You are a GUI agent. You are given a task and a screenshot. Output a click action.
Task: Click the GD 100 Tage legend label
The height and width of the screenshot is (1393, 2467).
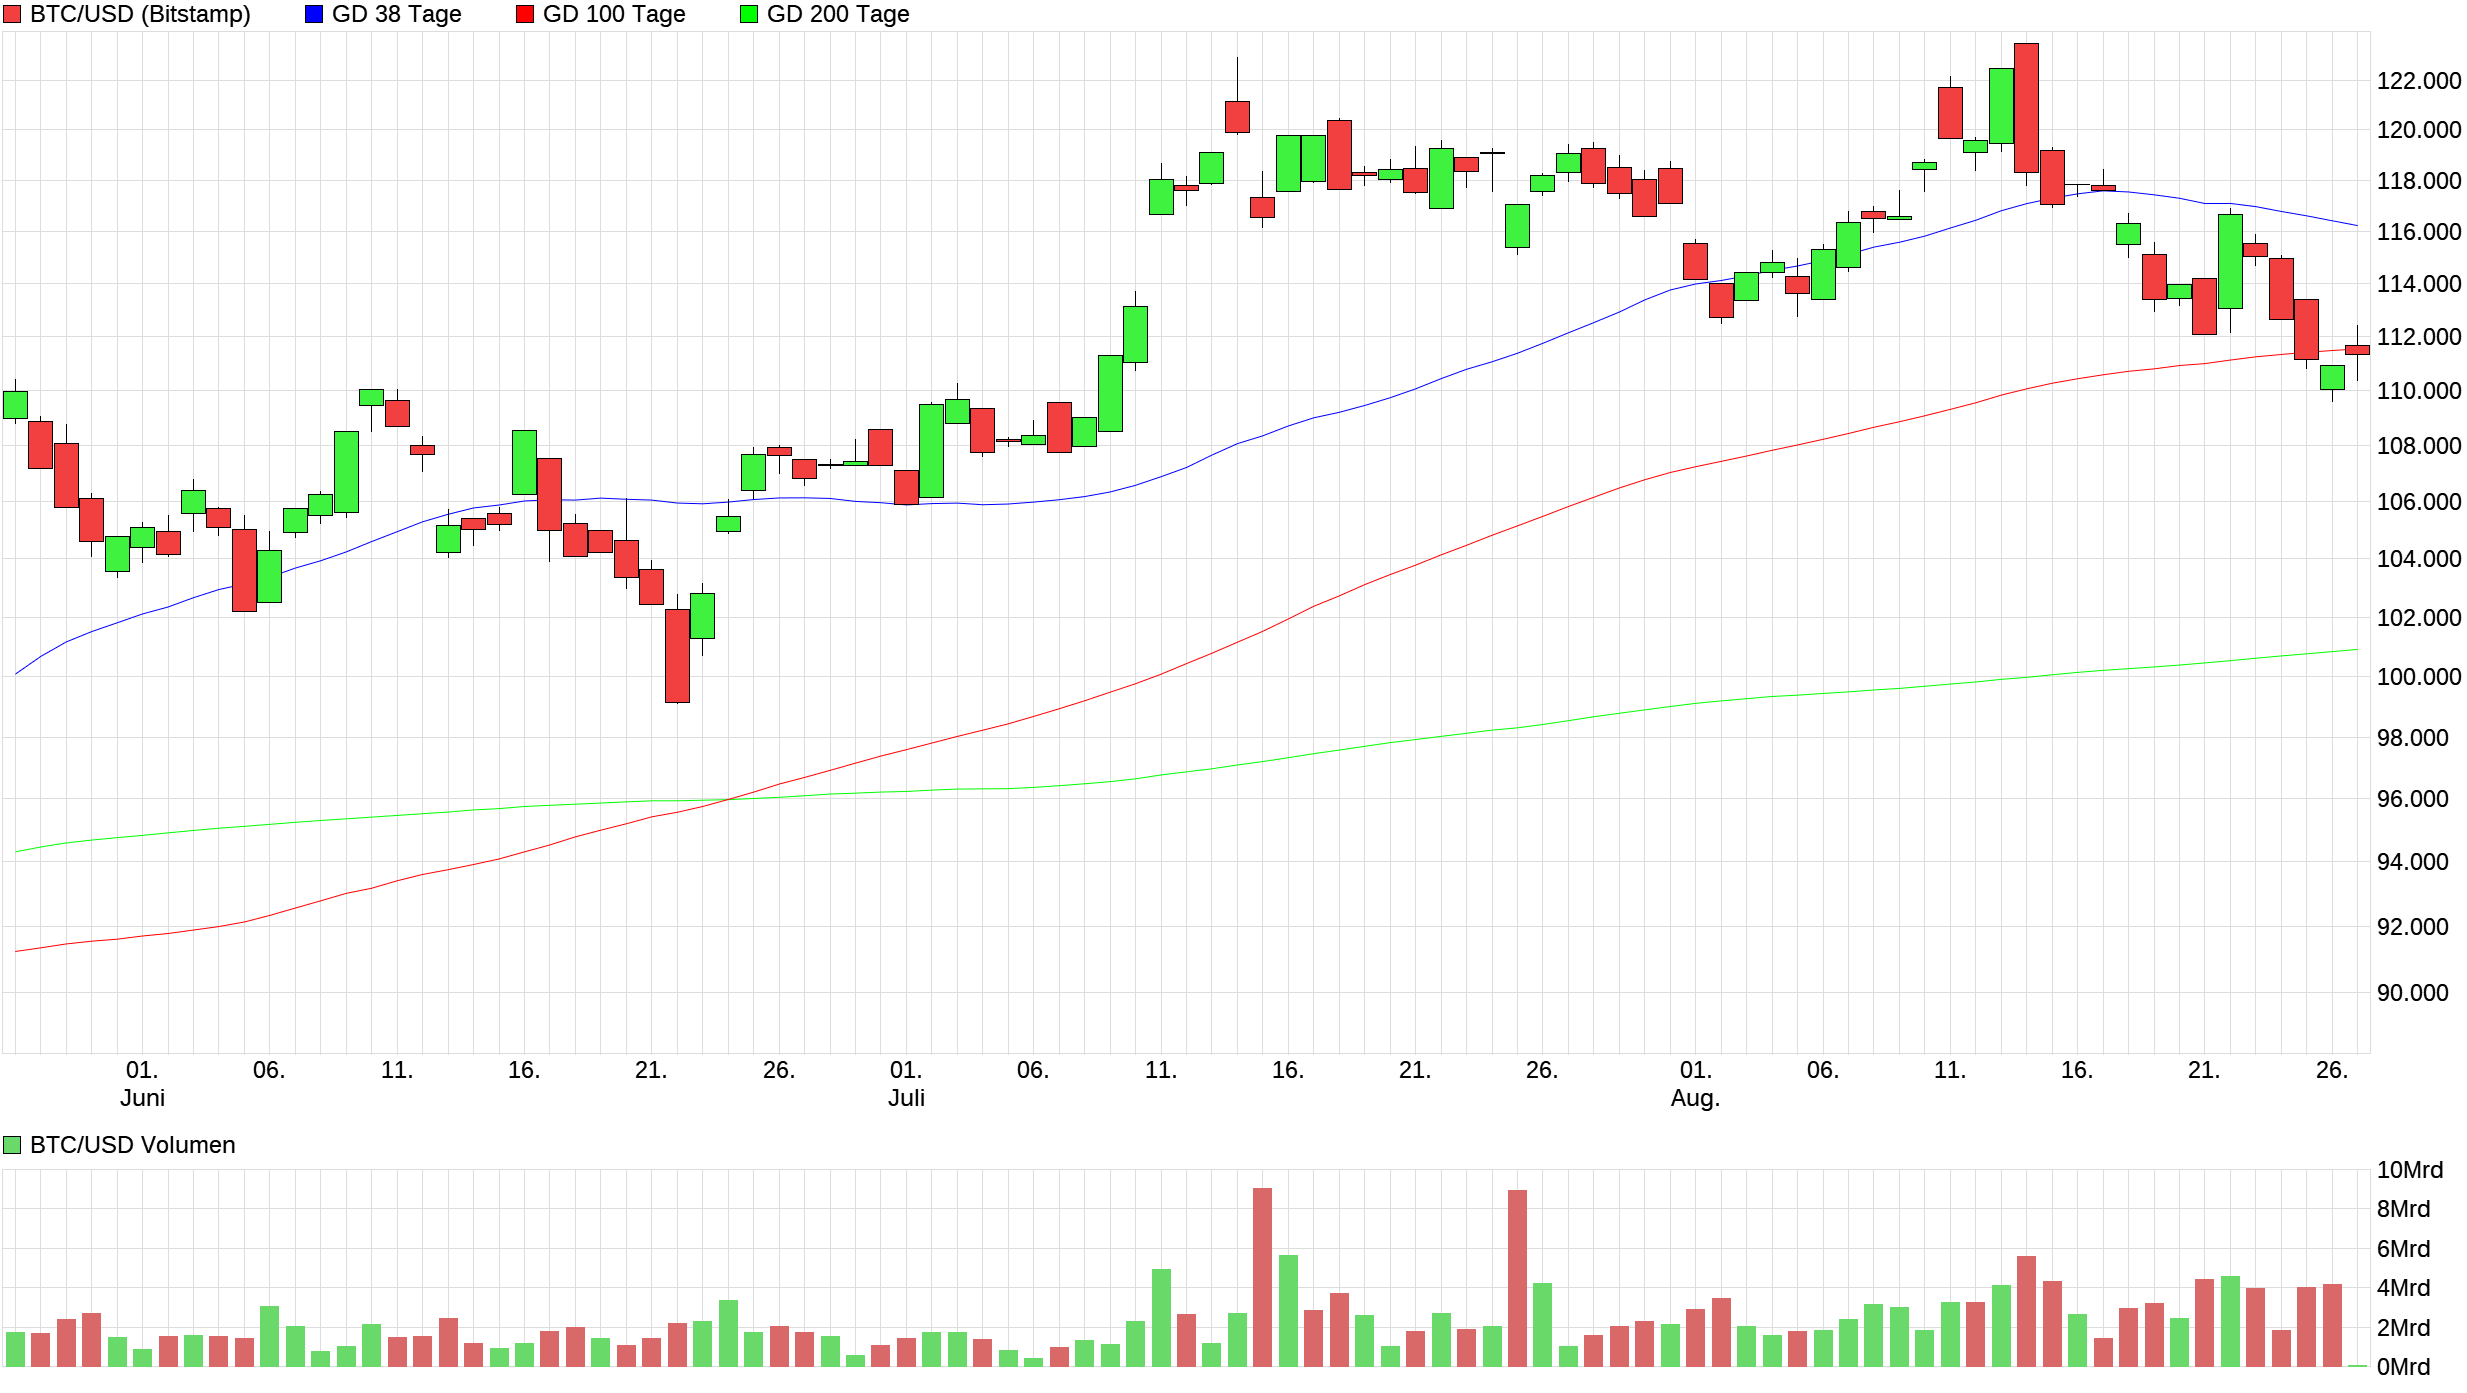click(614, 14)
